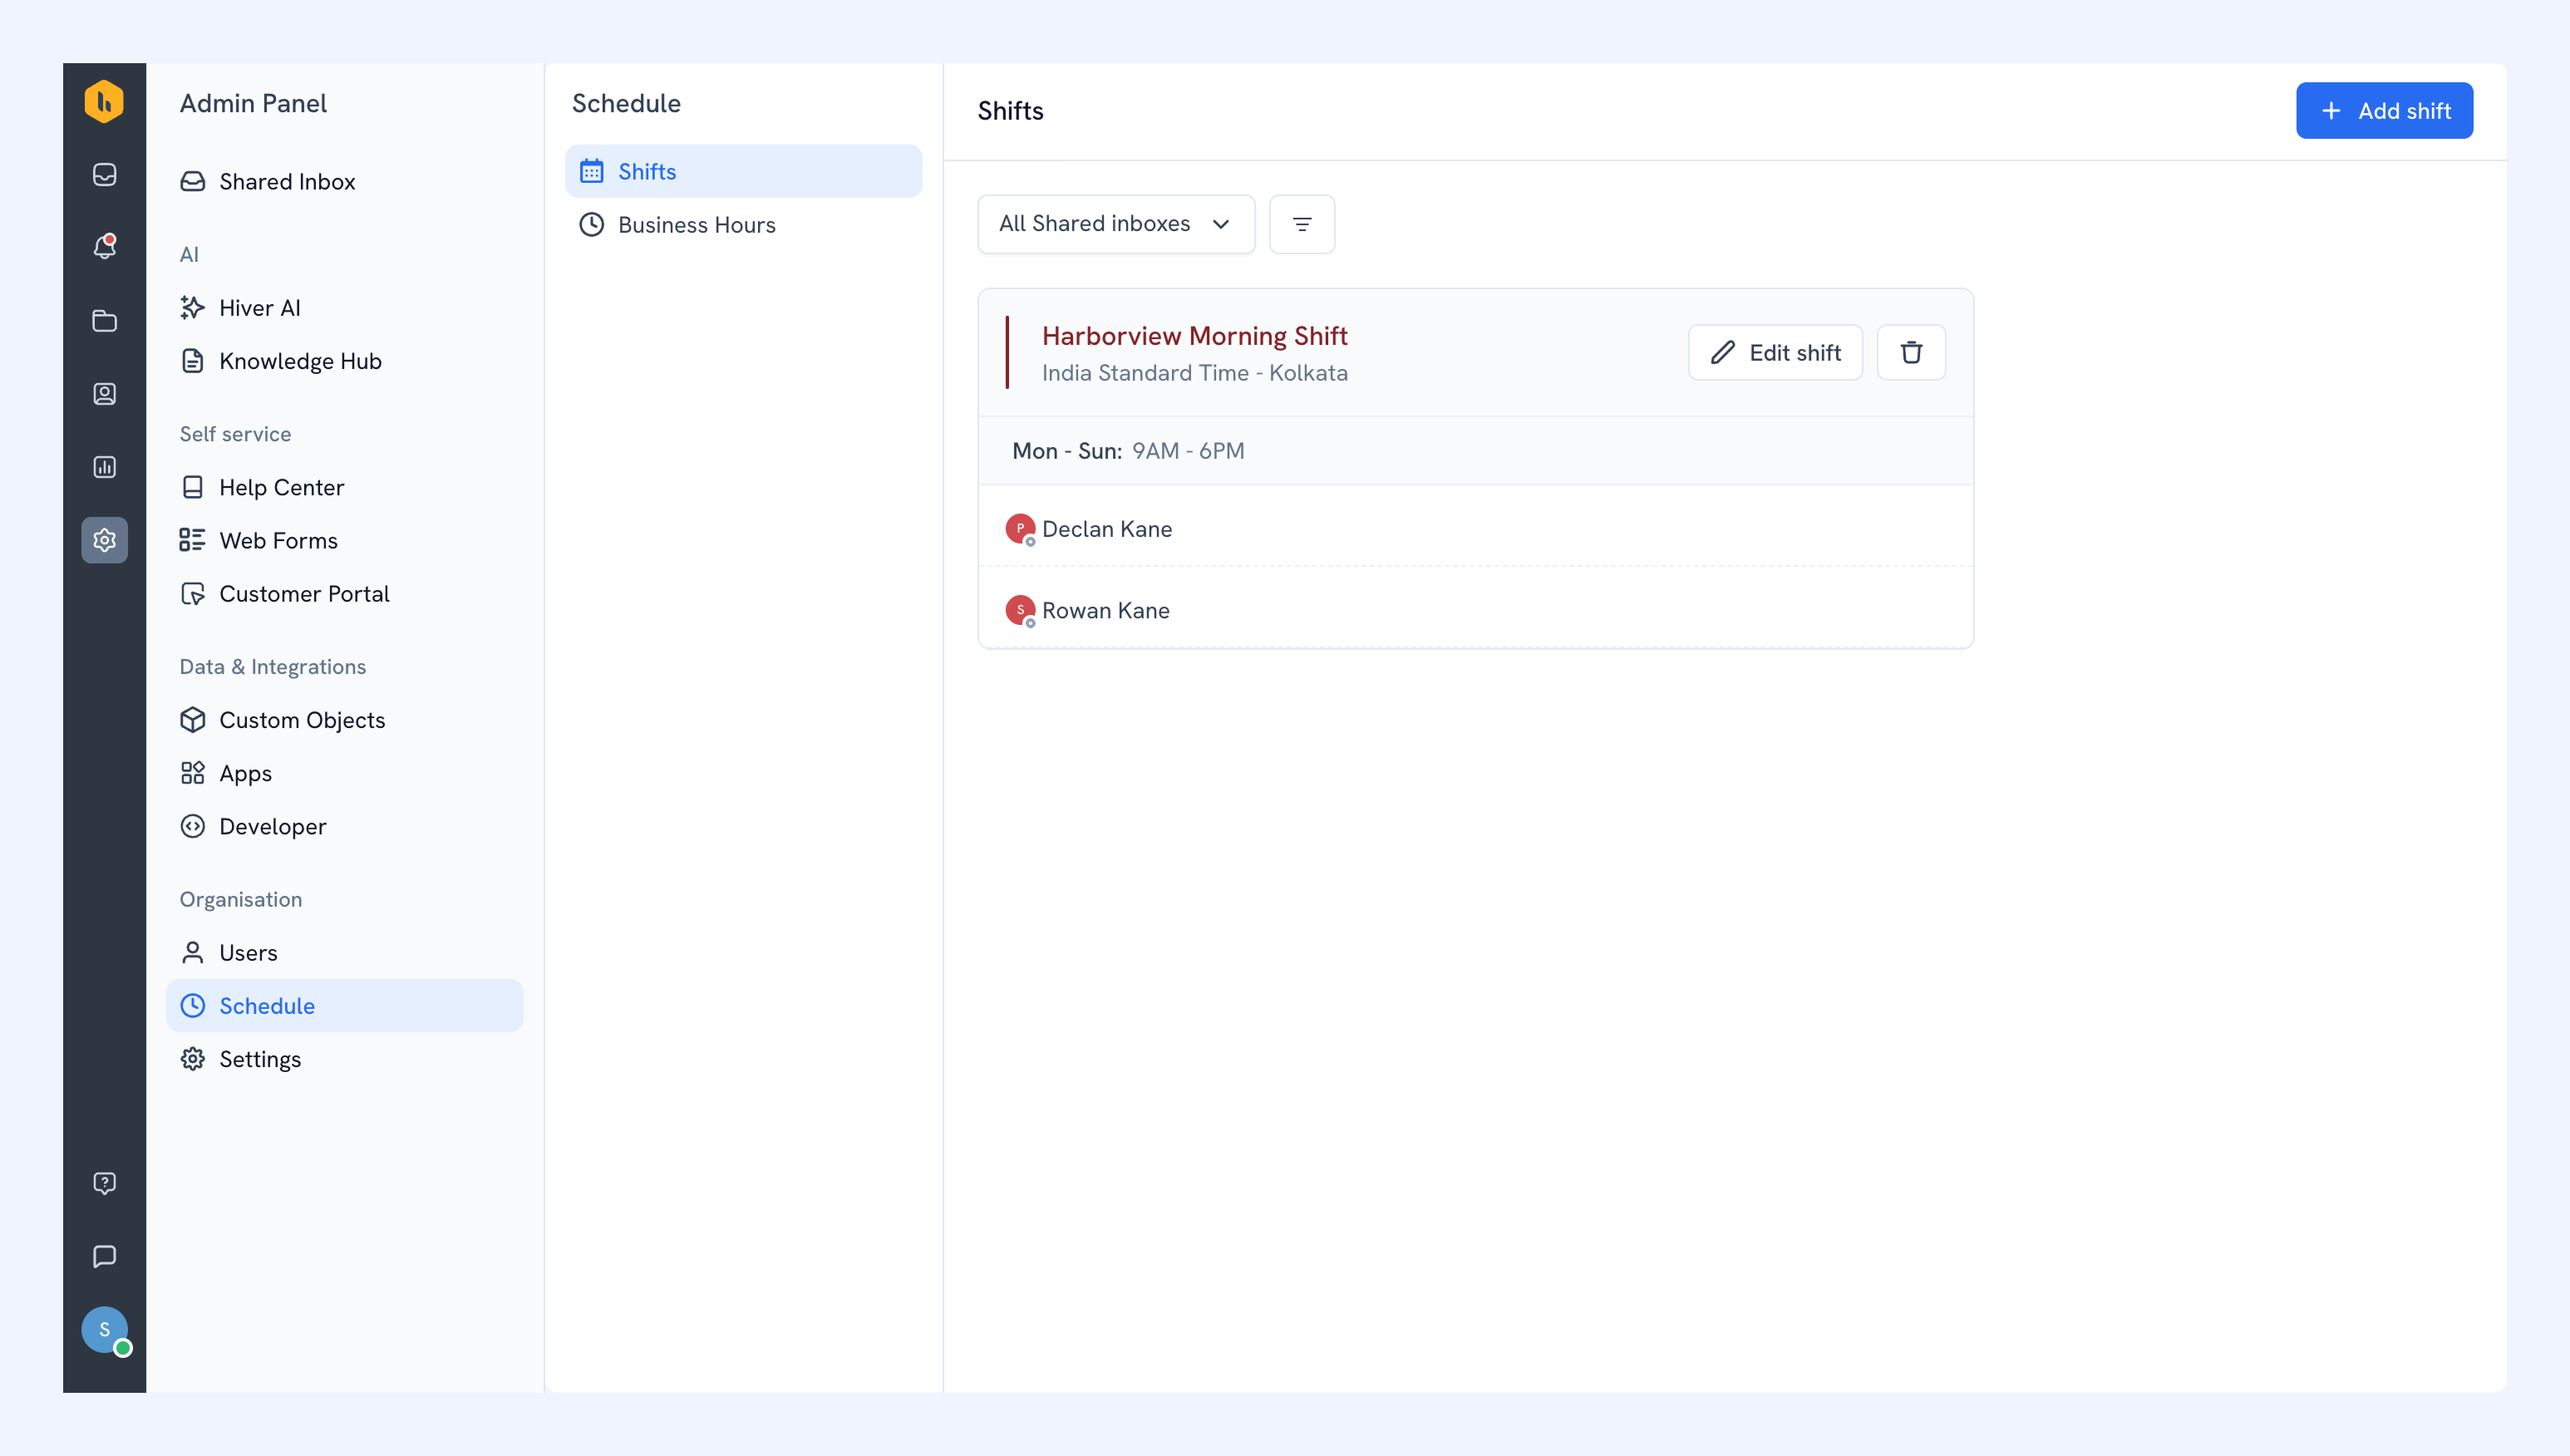This screenshot has height=1456, width=2570.
Task: Open Help Center
Action: 344,487
